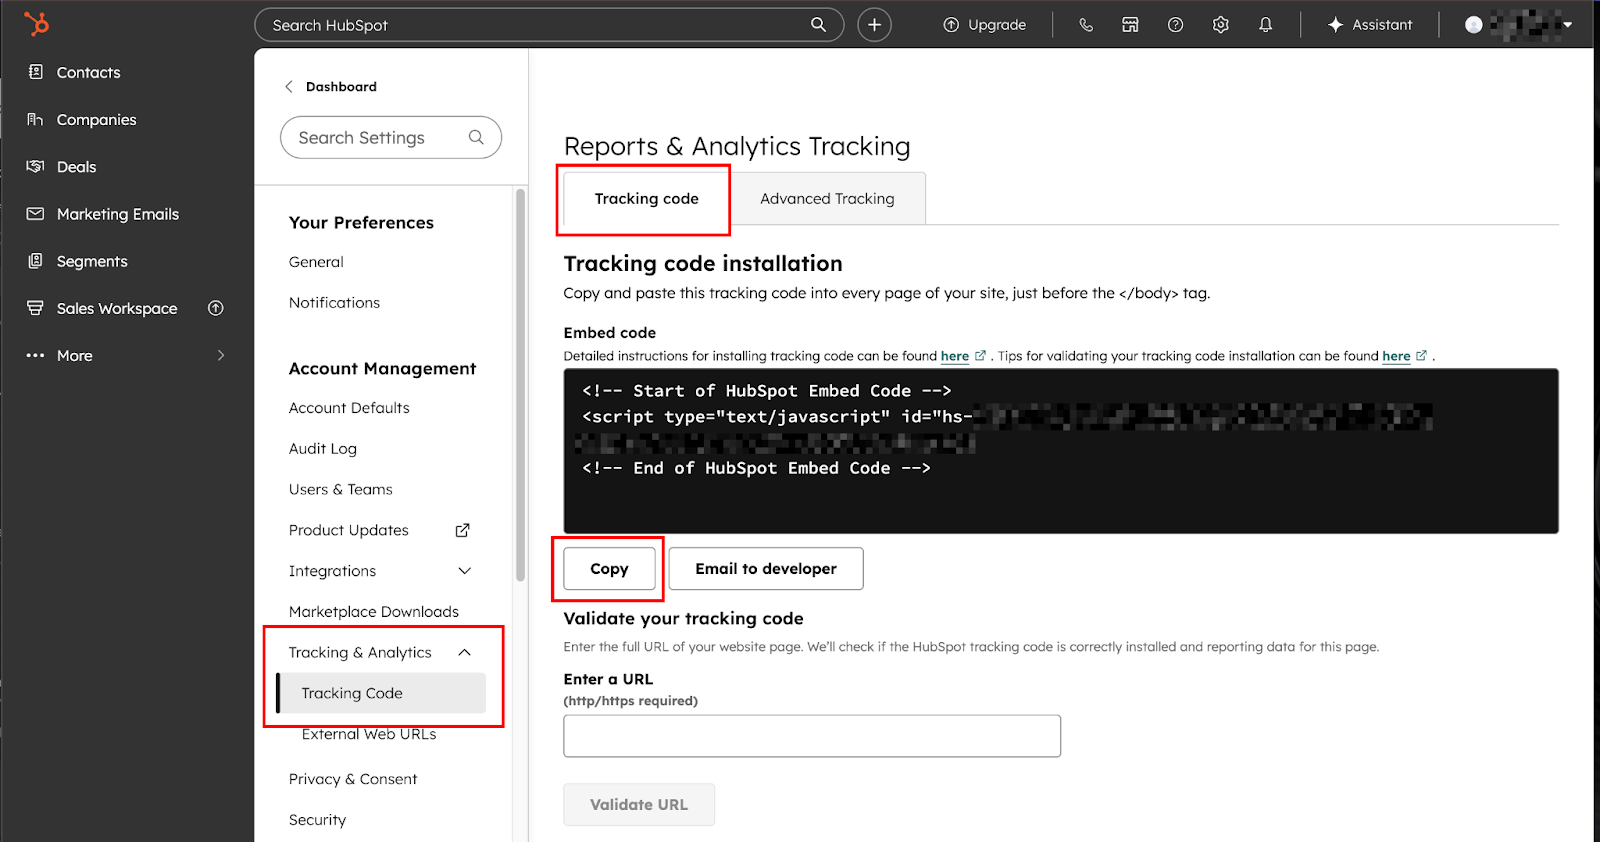Collapse the Tracking & Analytics chevron
This screenshot has width=1600, height=842.
[464, 652]
